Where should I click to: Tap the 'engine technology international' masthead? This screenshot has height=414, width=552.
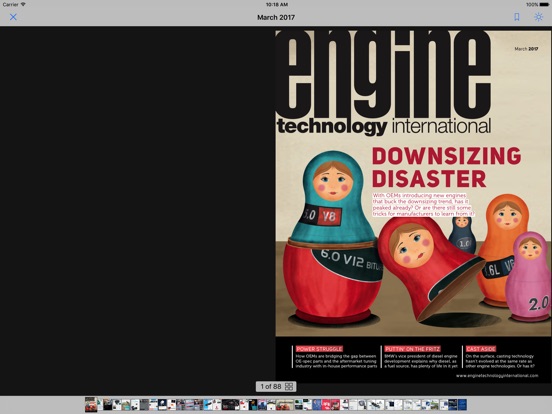click(384, 83)
